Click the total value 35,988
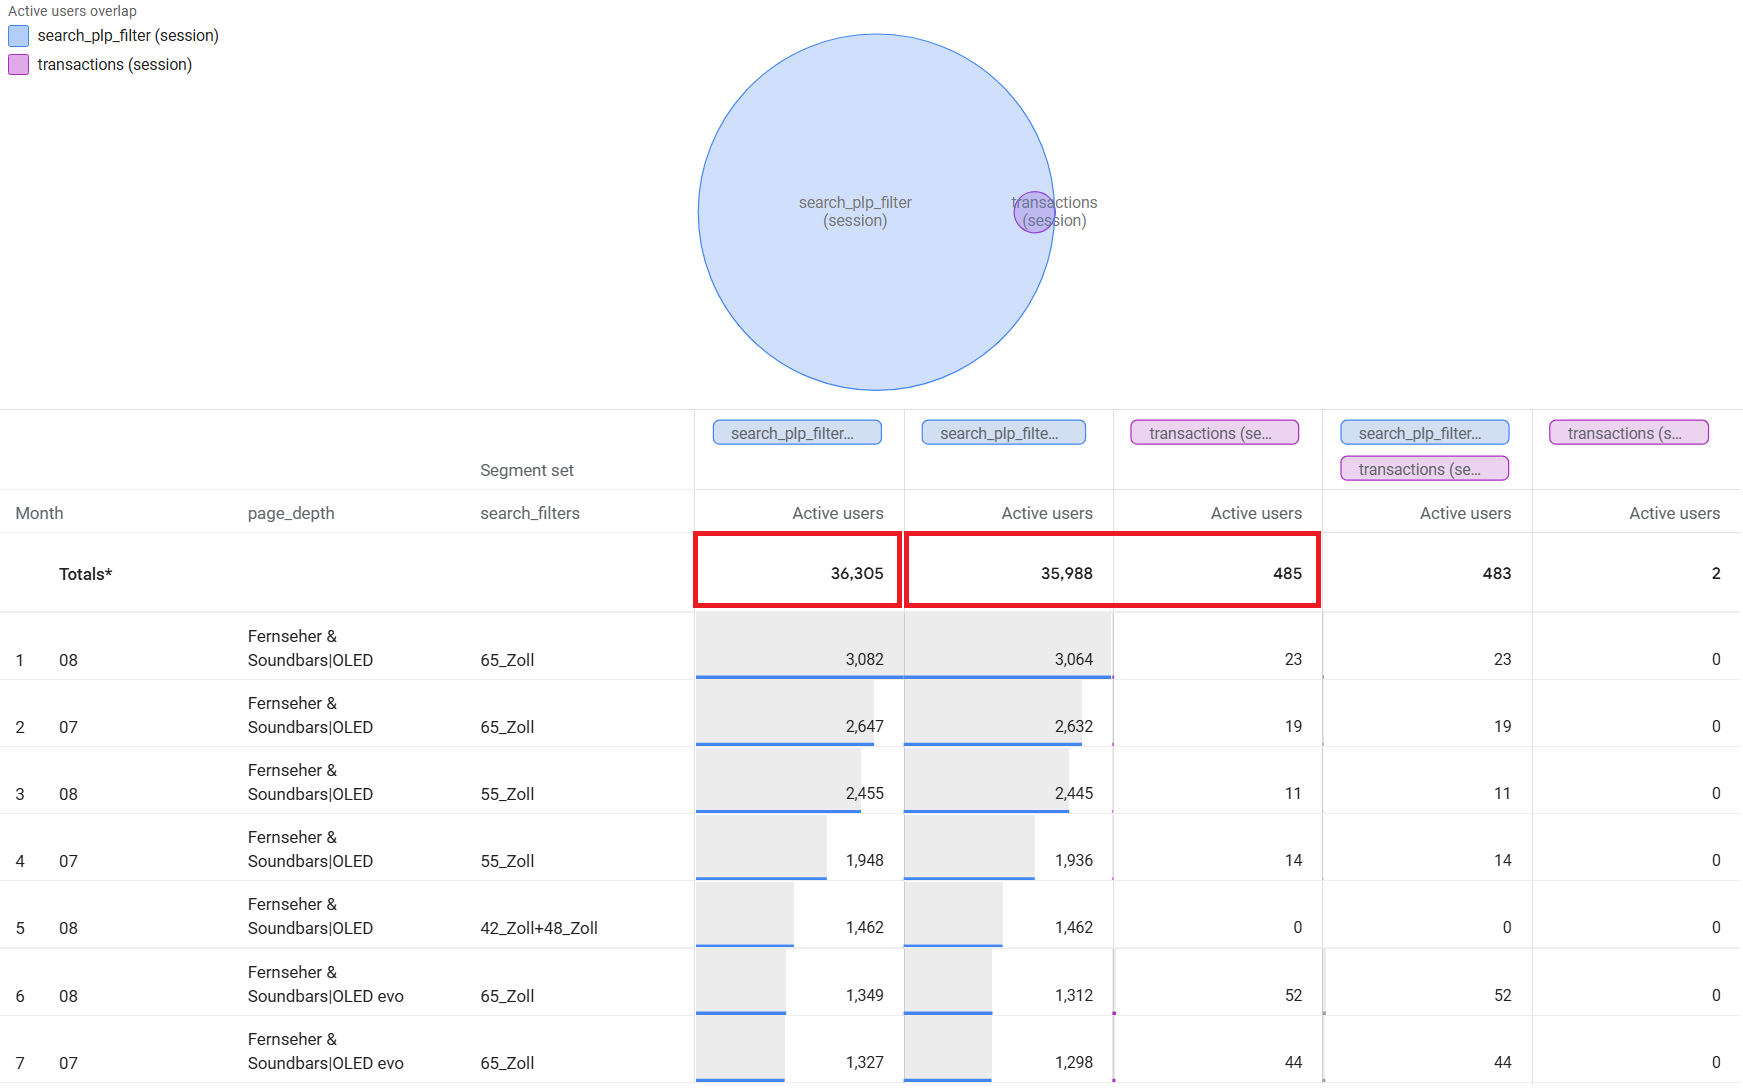Screen dimensions: 1743x1090 click(1066, 573)
